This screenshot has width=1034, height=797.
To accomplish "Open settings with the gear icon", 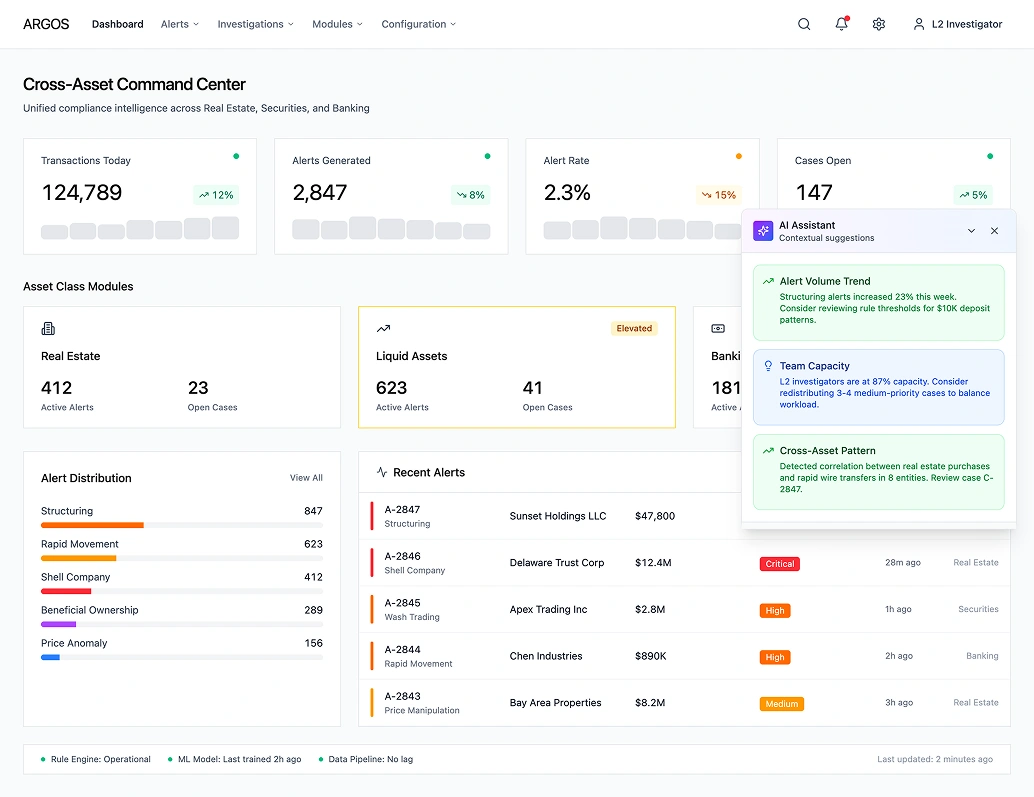I will pyautogui.click(x=878, y=23).
